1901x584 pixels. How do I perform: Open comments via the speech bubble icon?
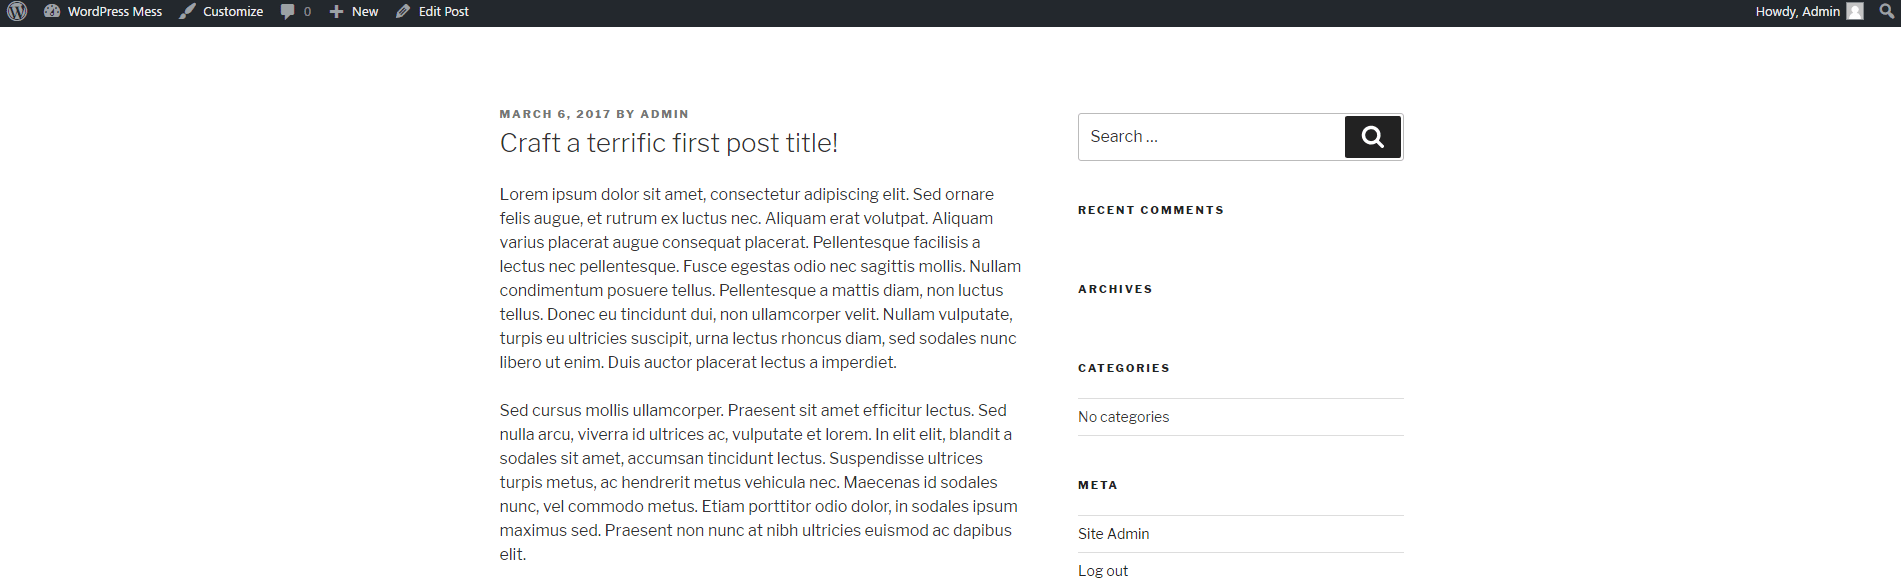click(x=288, y=12)
